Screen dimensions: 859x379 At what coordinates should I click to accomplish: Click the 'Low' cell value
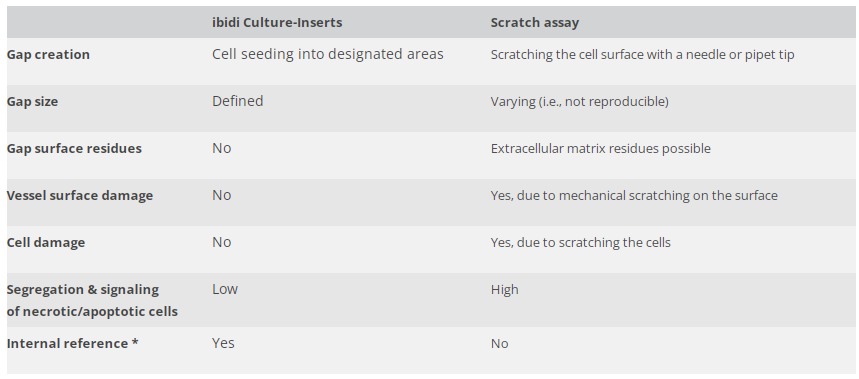[x=225, y=289]
